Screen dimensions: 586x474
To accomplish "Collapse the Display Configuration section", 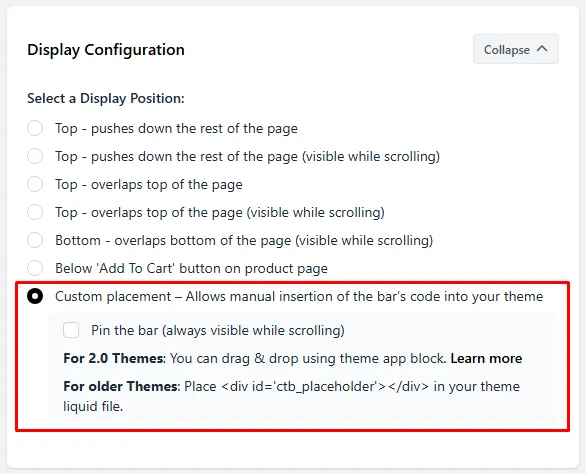I will tap(516, 49).
